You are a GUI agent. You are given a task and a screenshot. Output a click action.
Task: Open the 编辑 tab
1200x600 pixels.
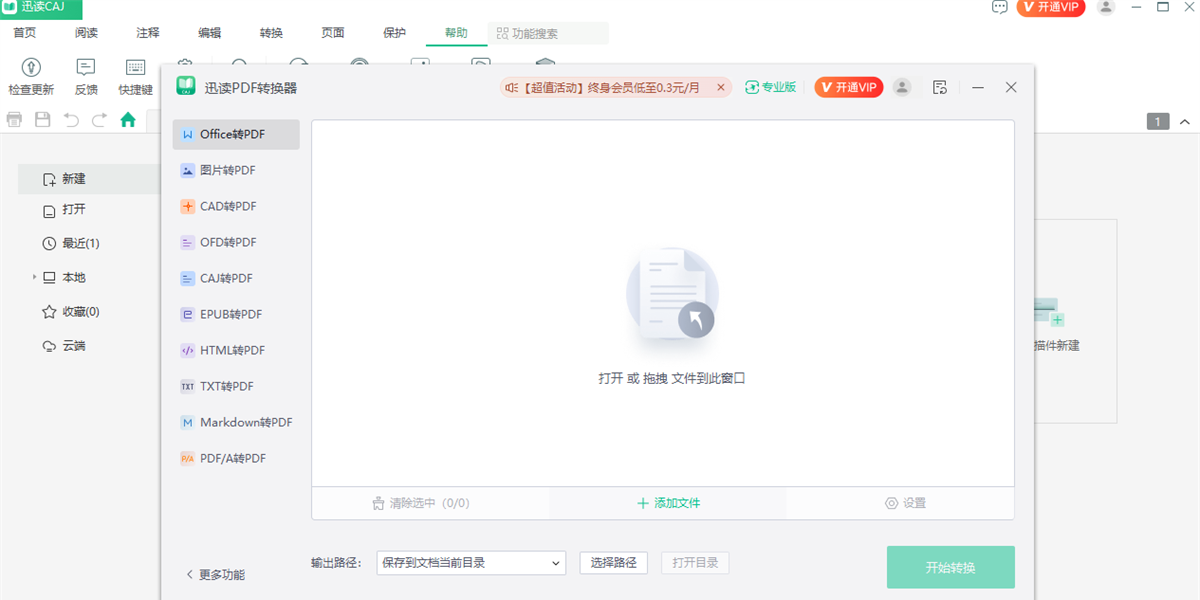coord(210,33)
